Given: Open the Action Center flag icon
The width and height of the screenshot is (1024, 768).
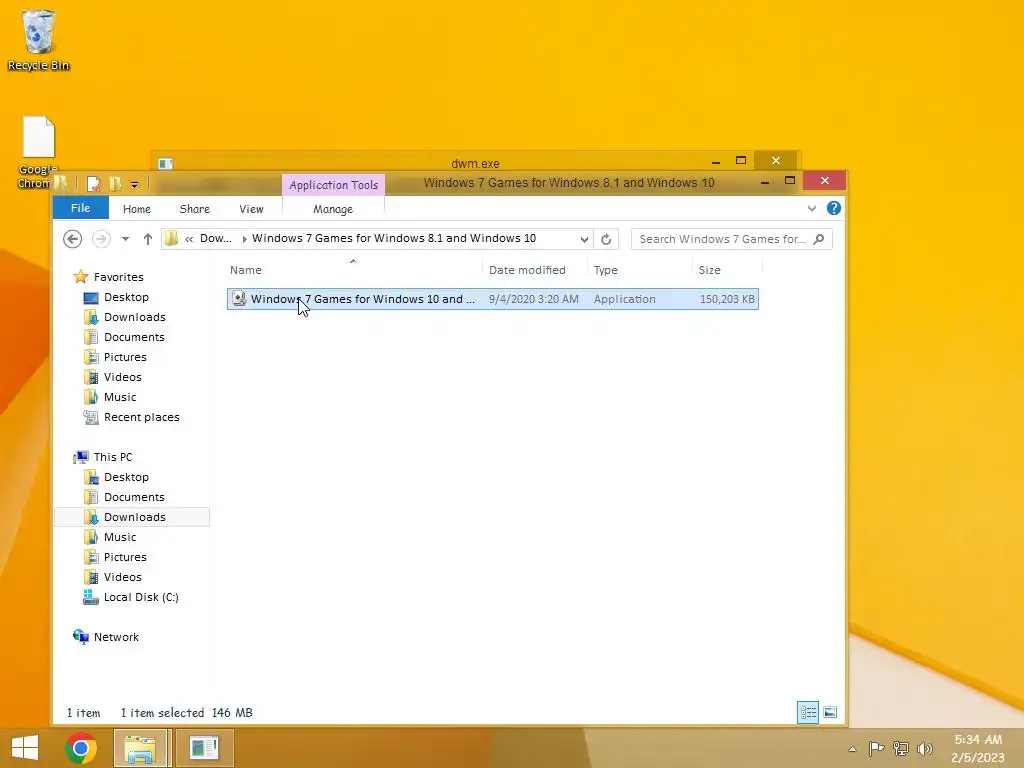Looking at the screenshot, I should (x=876, y=748).
